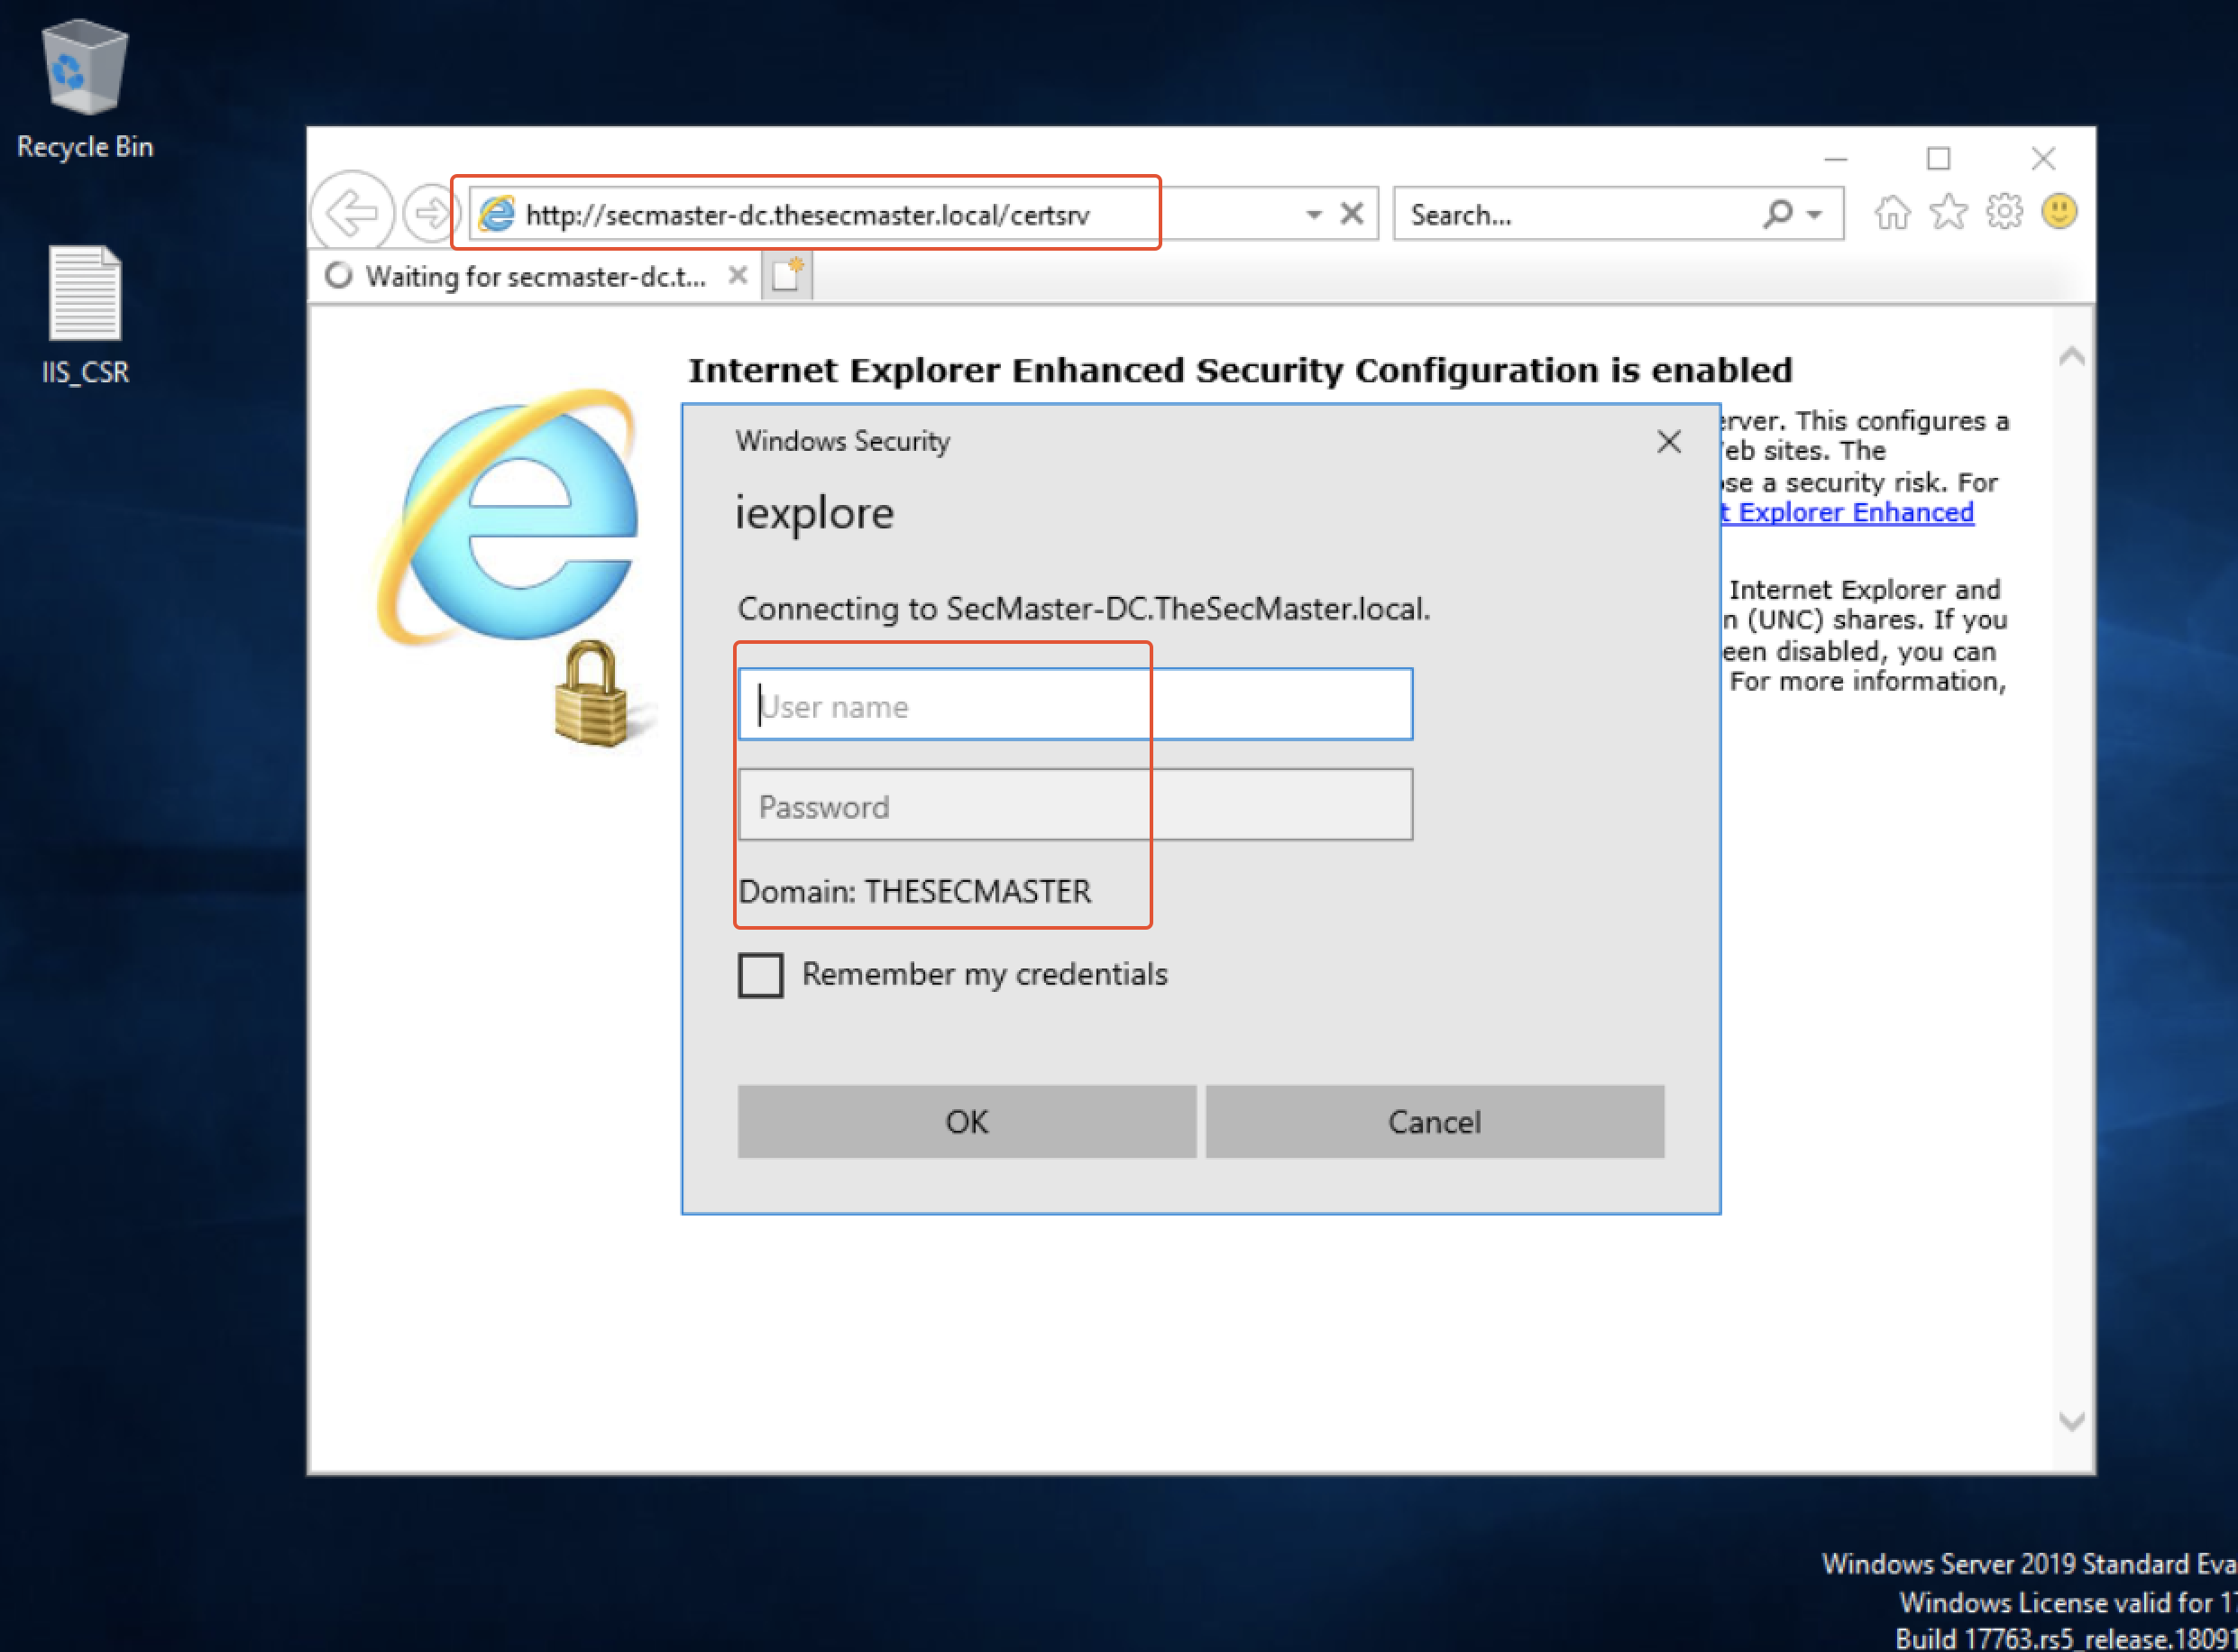Click 'Domain: THESECMASTER' text

pyautogui.click(x=914, y=891)
